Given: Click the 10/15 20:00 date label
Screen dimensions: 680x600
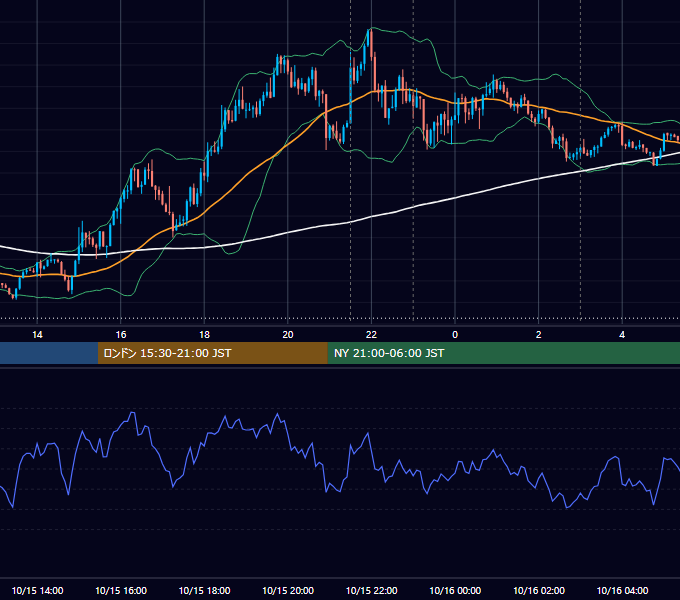Looking at the screenshot, I should coord(288,590).
